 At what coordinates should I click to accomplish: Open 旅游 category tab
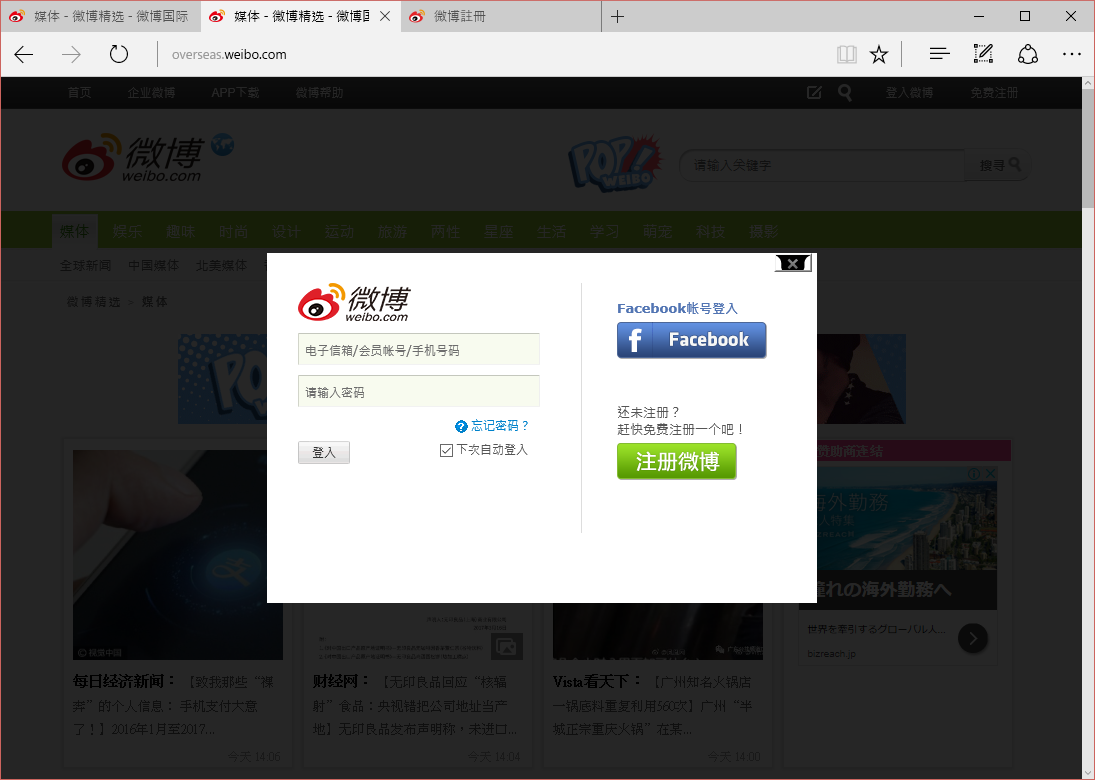[x=392, y=231]
